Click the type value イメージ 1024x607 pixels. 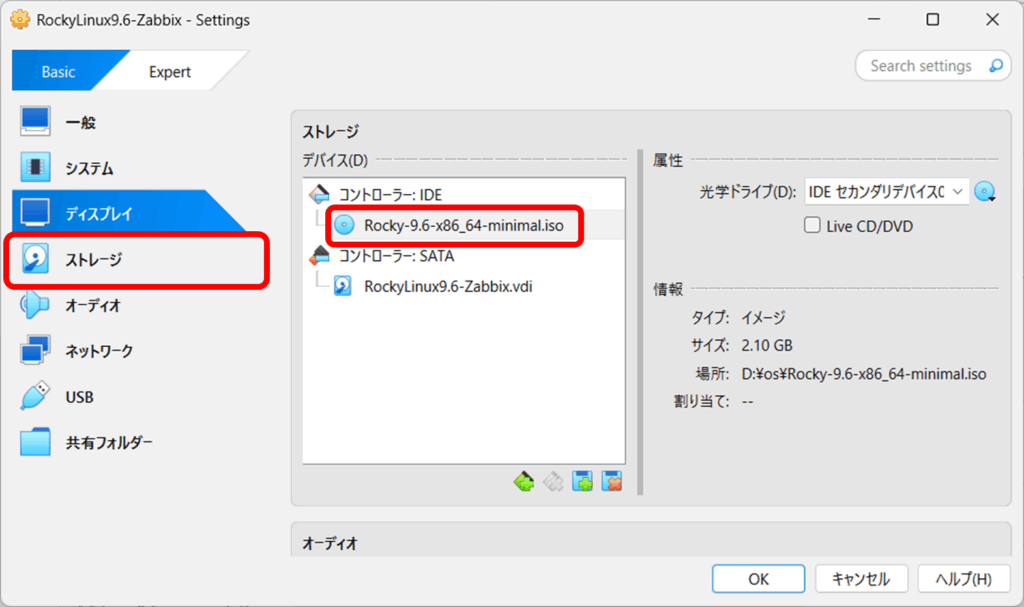[763, 318]
